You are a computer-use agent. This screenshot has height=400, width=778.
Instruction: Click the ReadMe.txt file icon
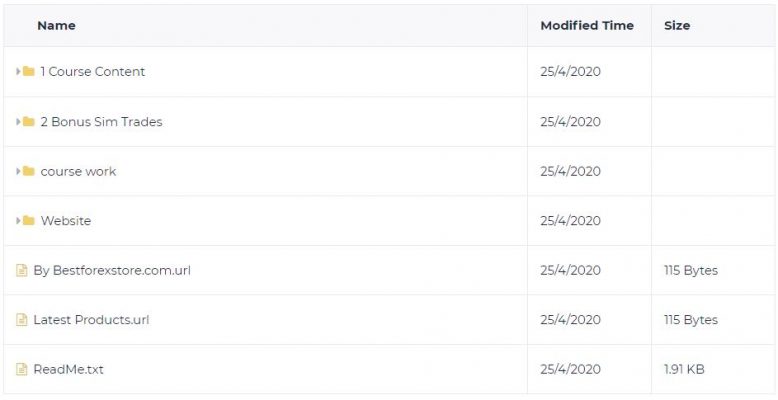pos(22,369)
